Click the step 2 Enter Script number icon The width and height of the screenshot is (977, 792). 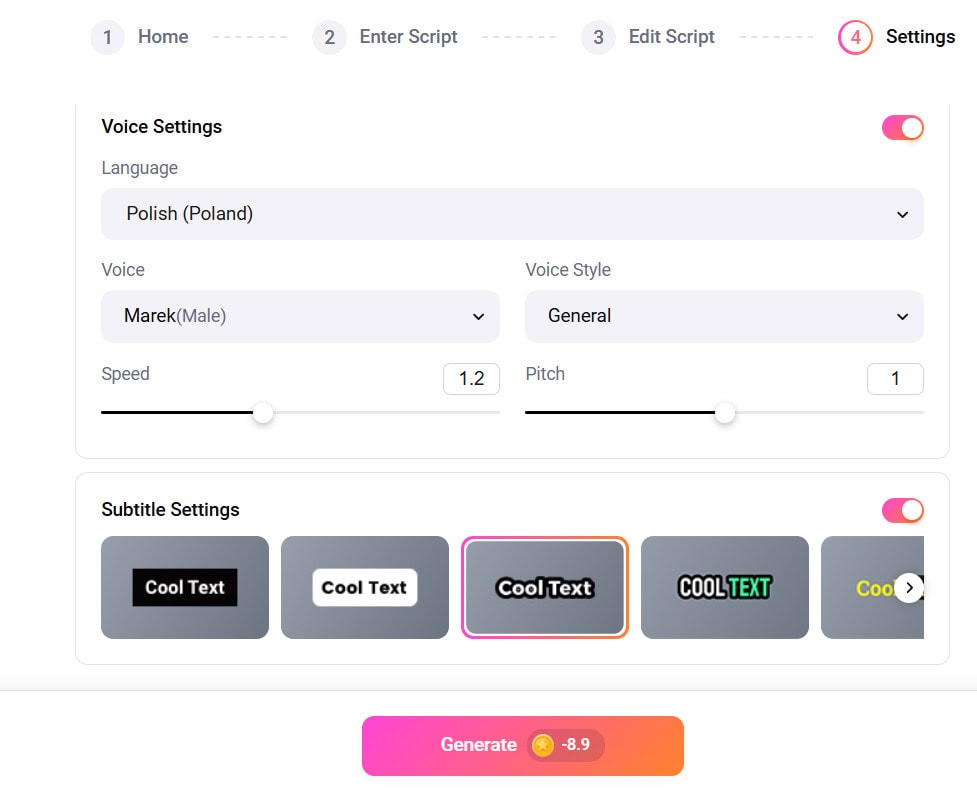pyautogui.click(x=329, y=38)
